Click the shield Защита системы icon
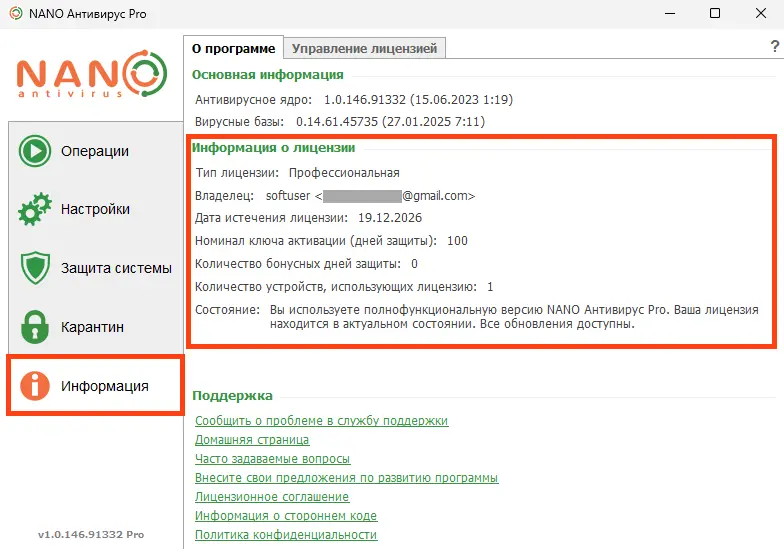This screenshot has height=549, width=784. pos(35,268)
